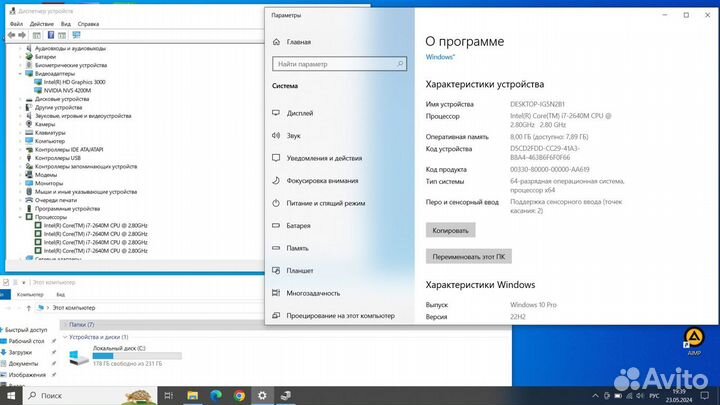
Task: Select Intel(R) HD Graphics 3000 device
Action: click(x=74, y=82)
